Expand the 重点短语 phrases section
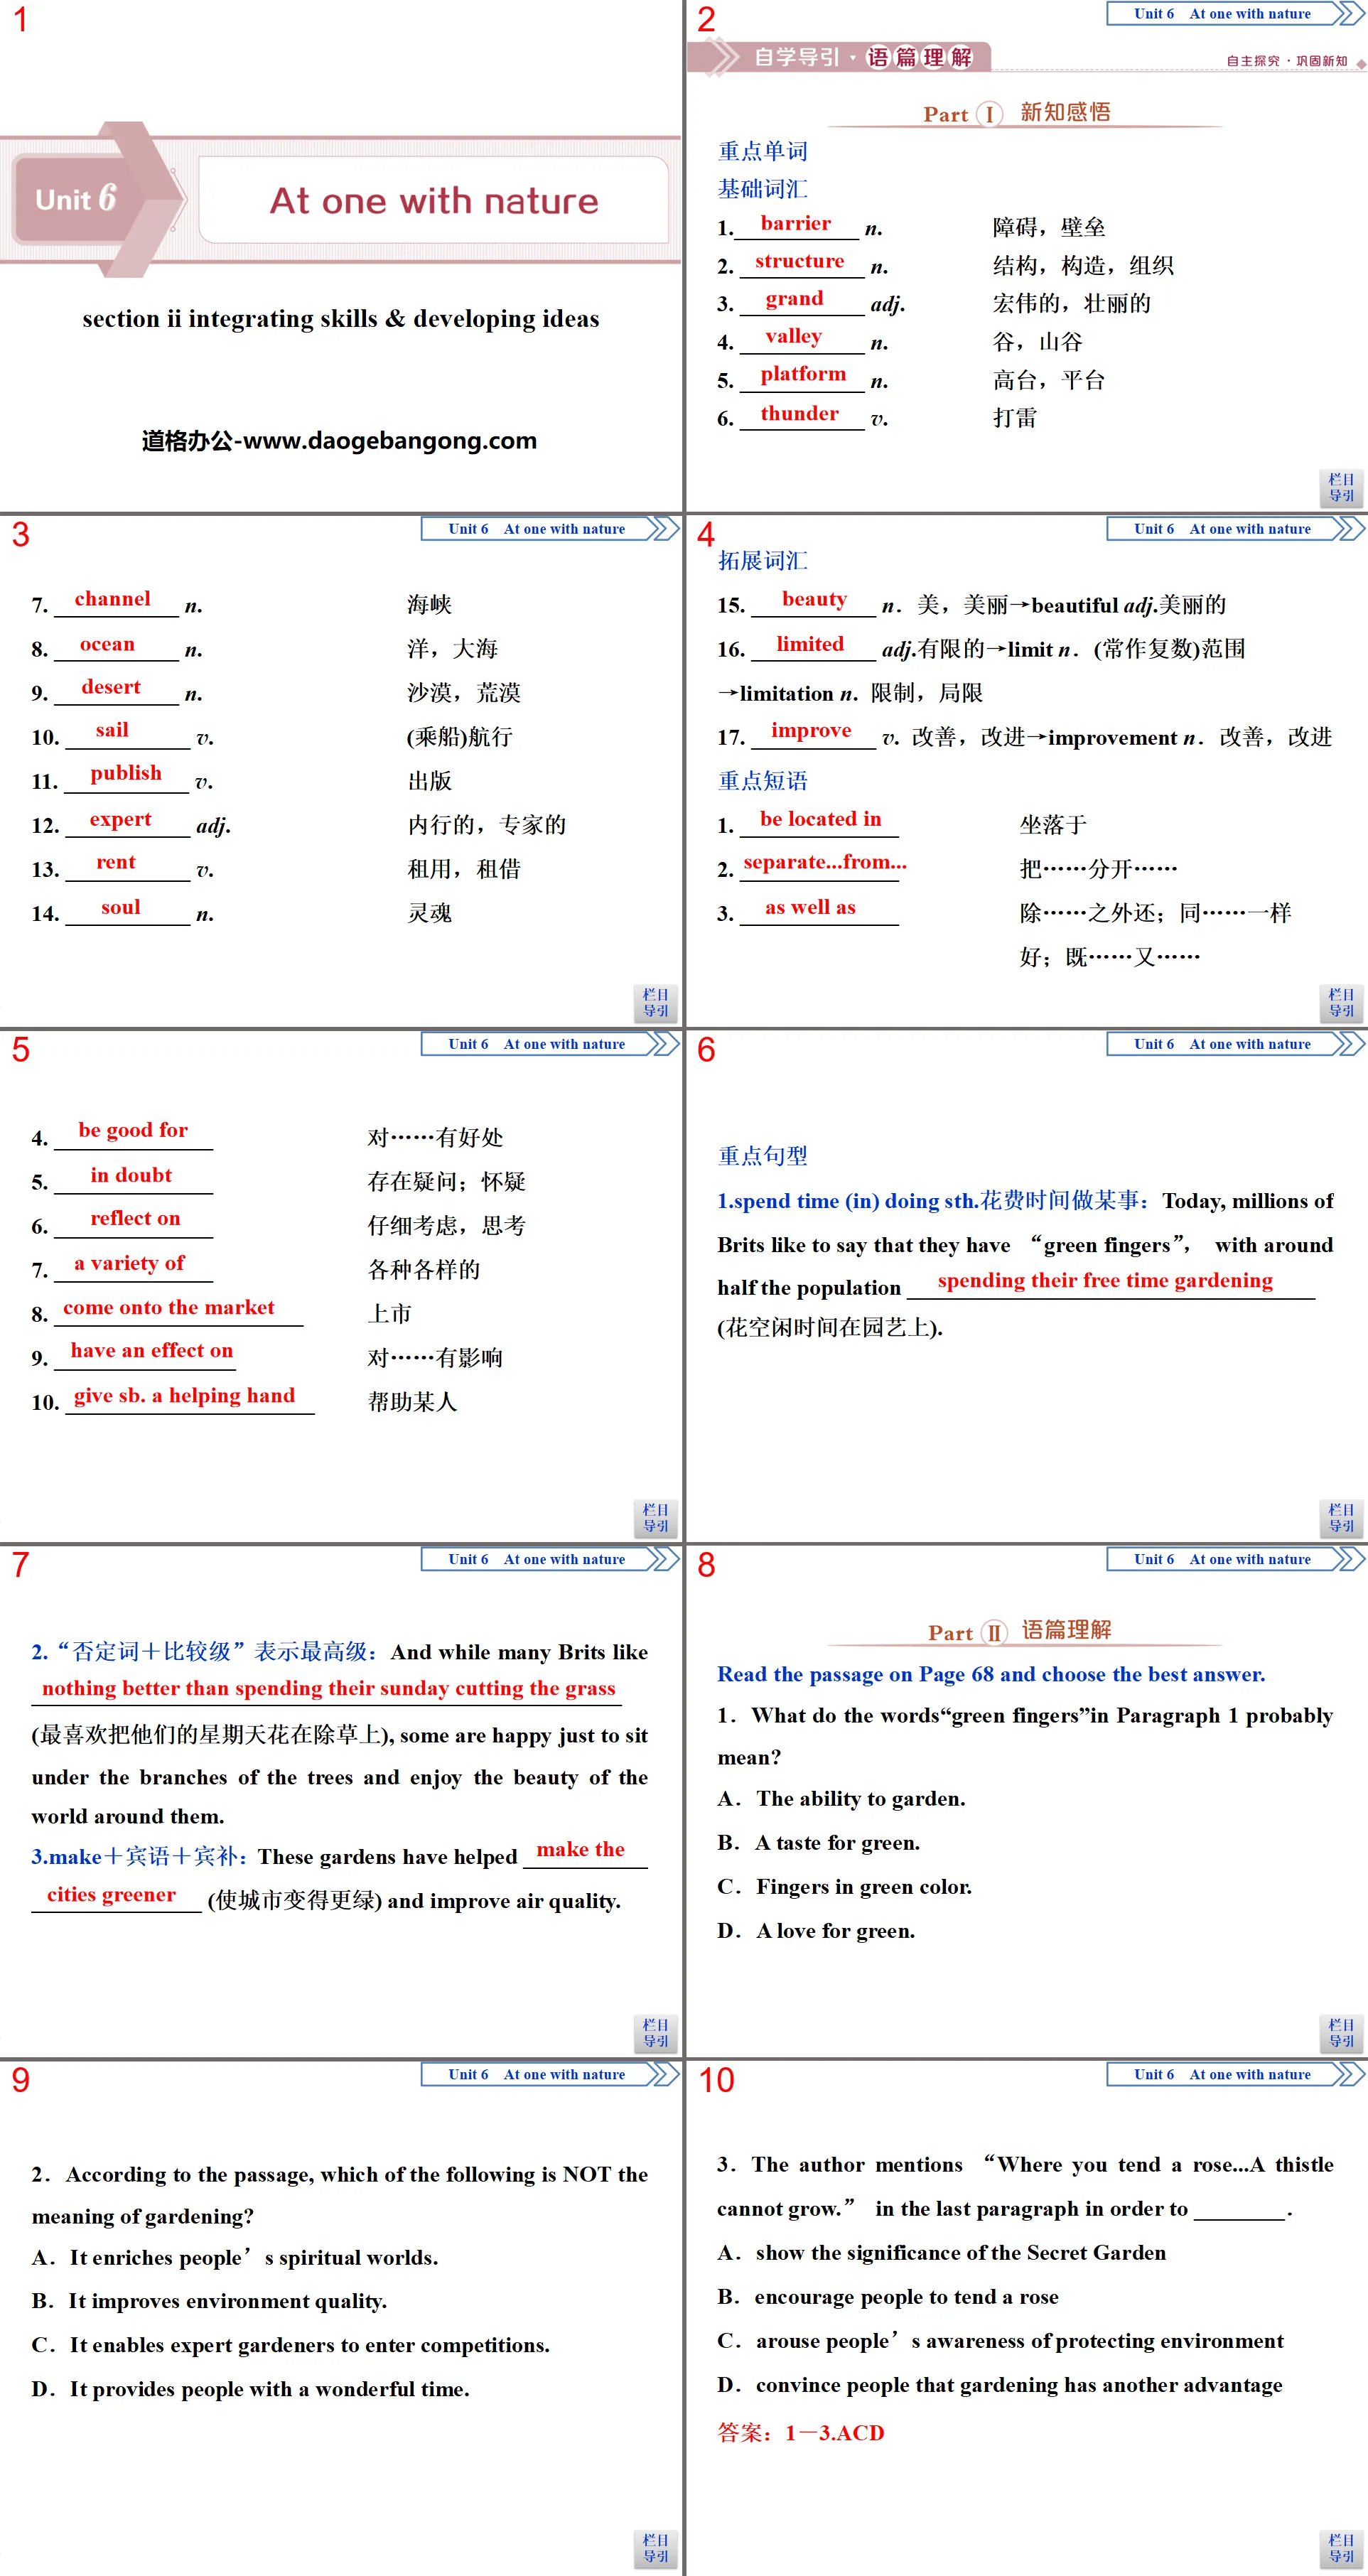1368x2576 pixels. pos(763,770)
